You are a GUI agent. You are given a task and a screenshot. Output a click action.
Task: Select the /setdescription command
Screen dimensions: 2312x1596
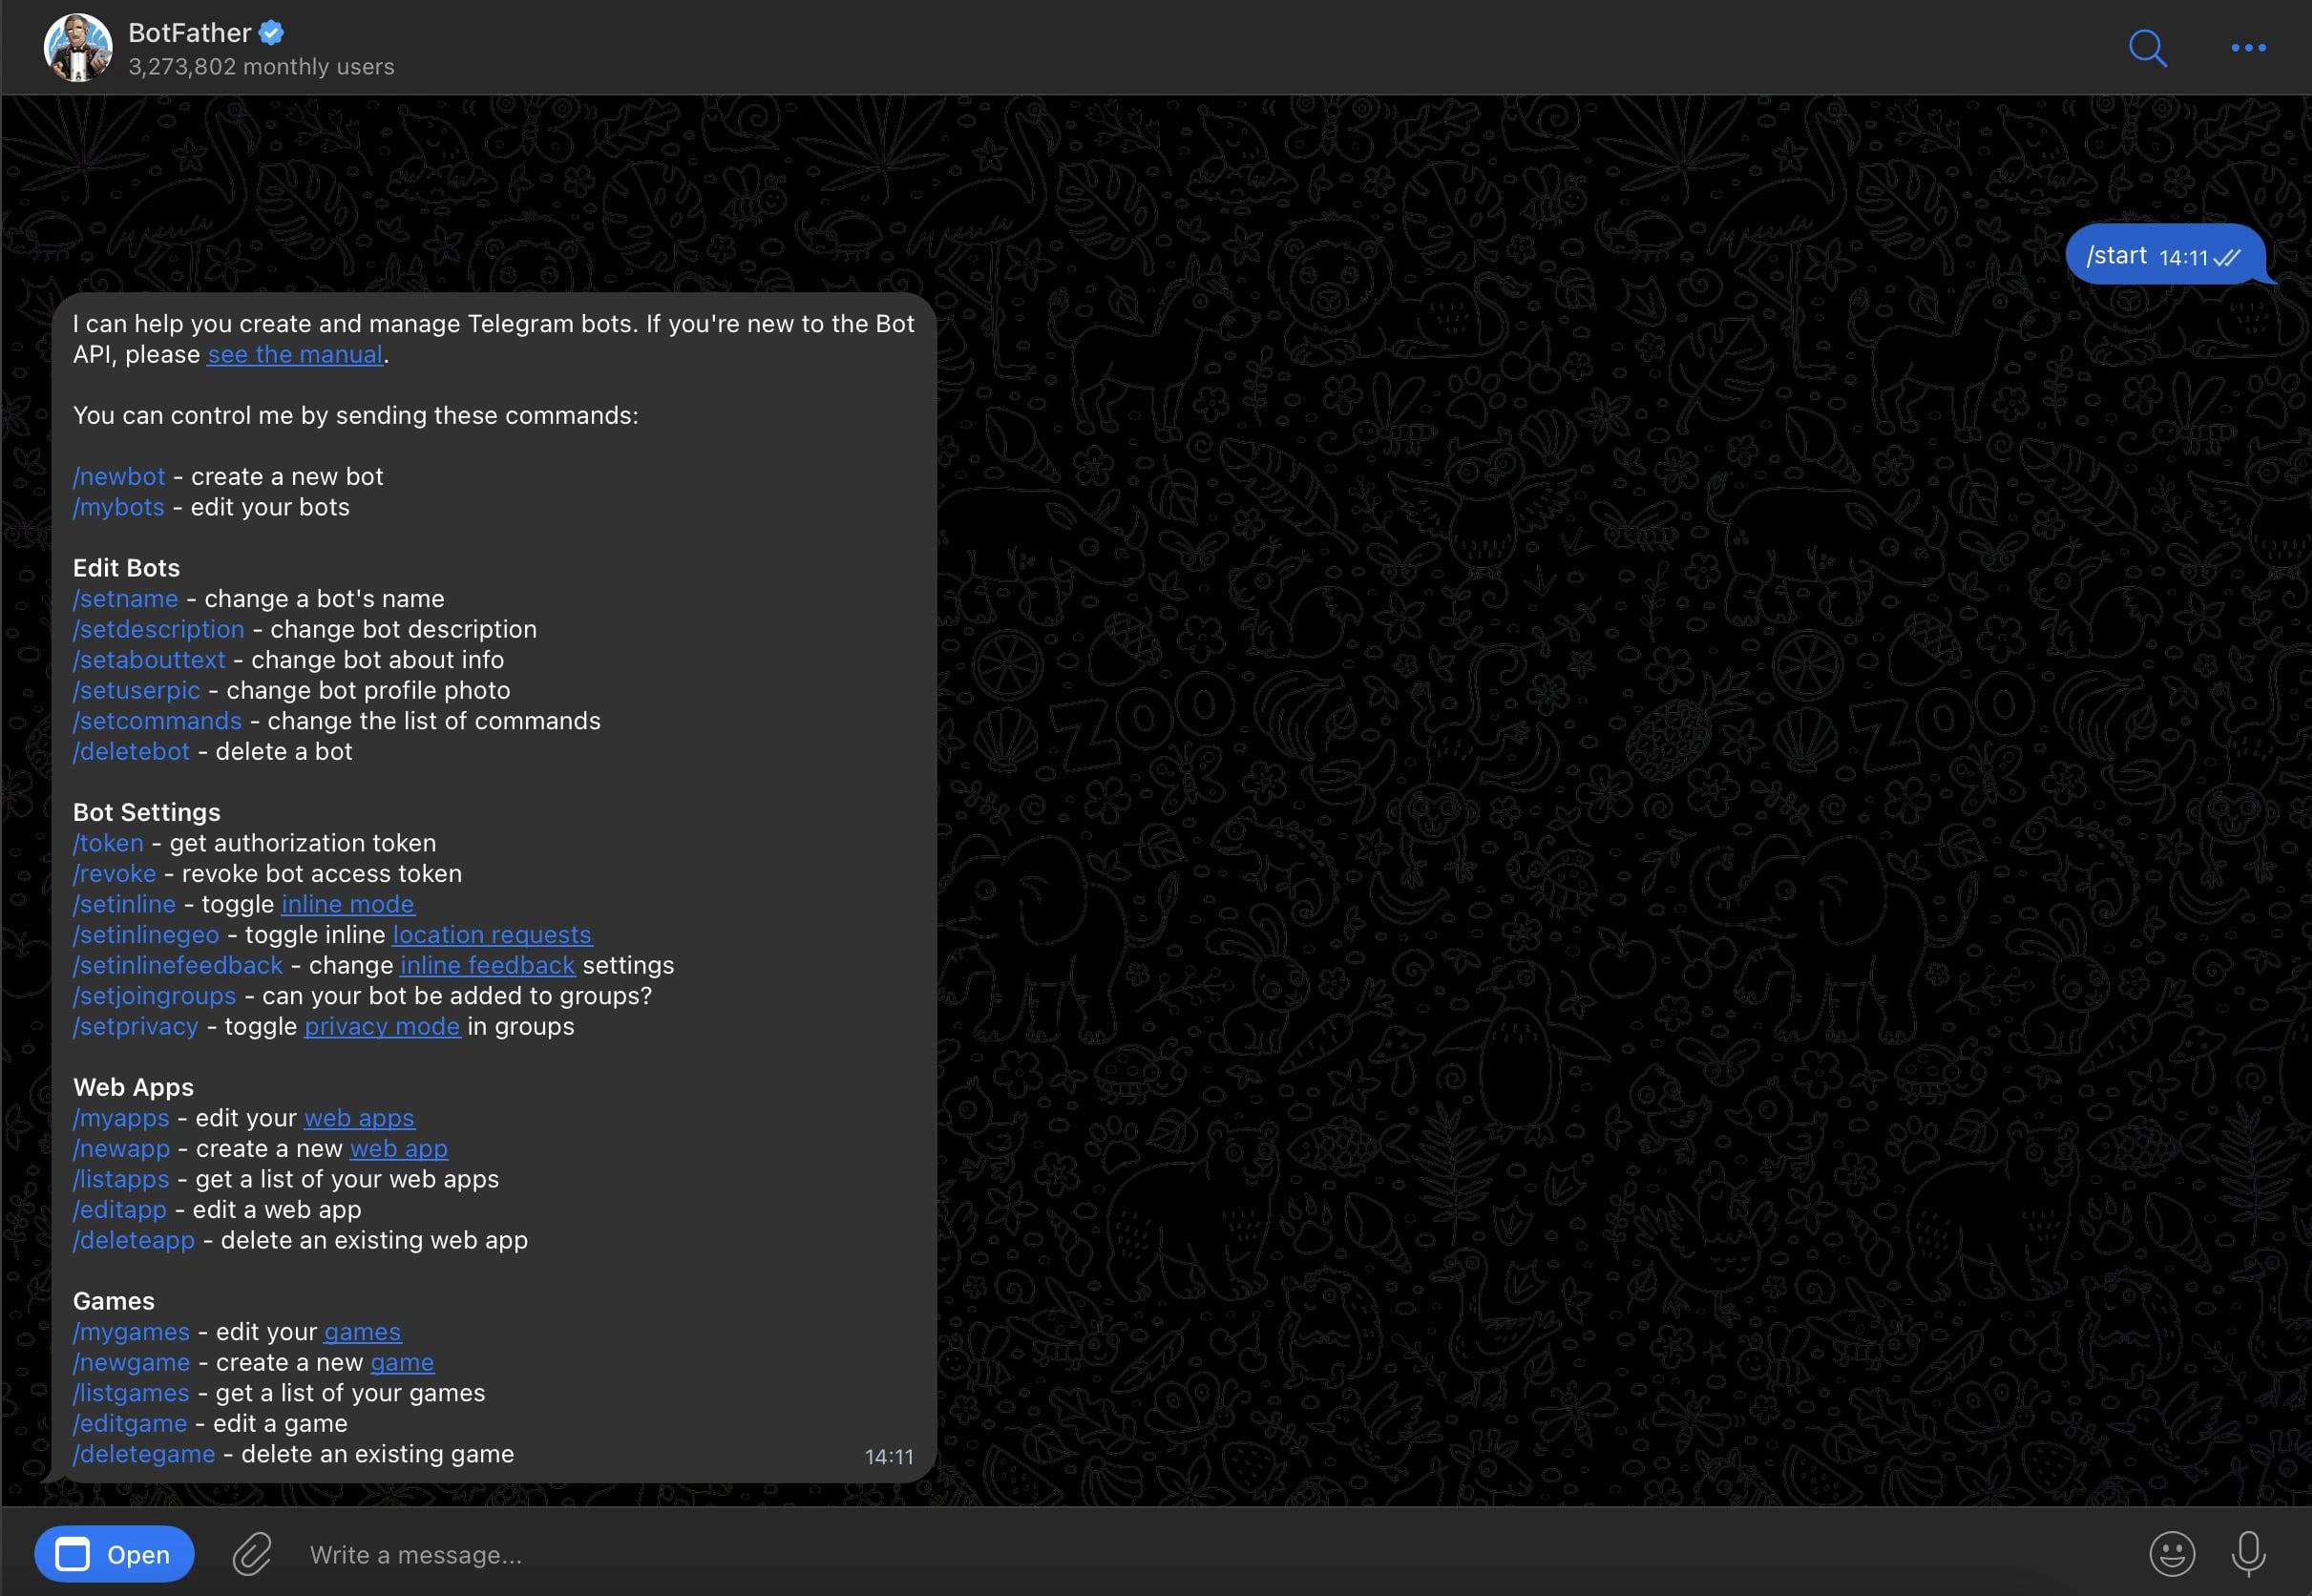coord(158,630)
